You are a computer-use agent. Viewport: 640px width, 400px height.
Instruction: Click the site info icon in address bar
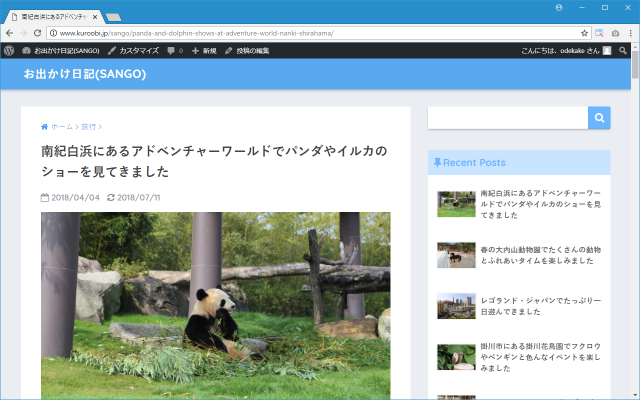point(53,33)
